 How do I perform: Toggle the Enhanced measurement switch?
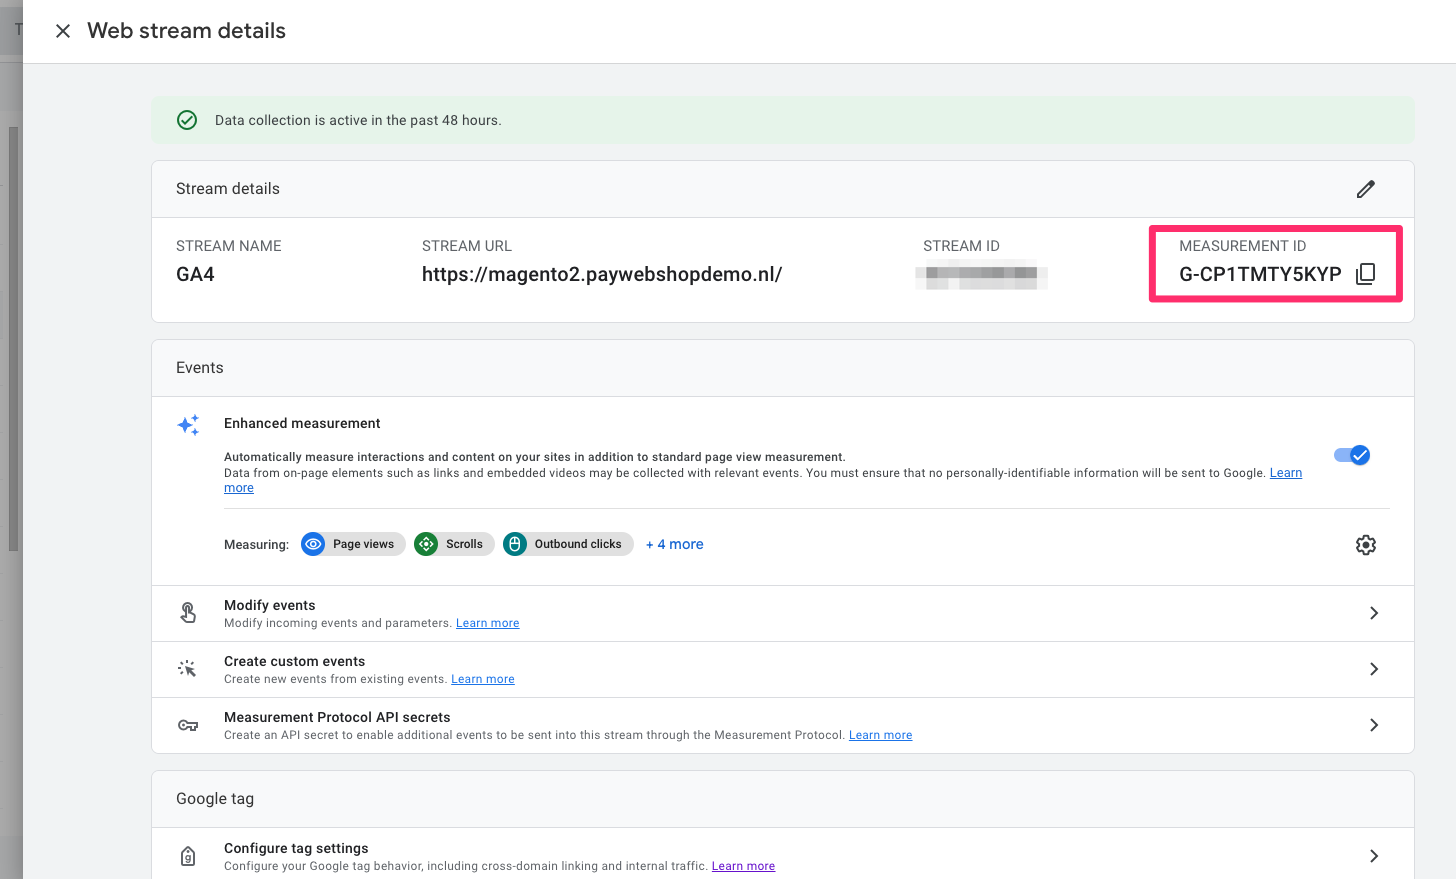click(x=1352, y=455)
